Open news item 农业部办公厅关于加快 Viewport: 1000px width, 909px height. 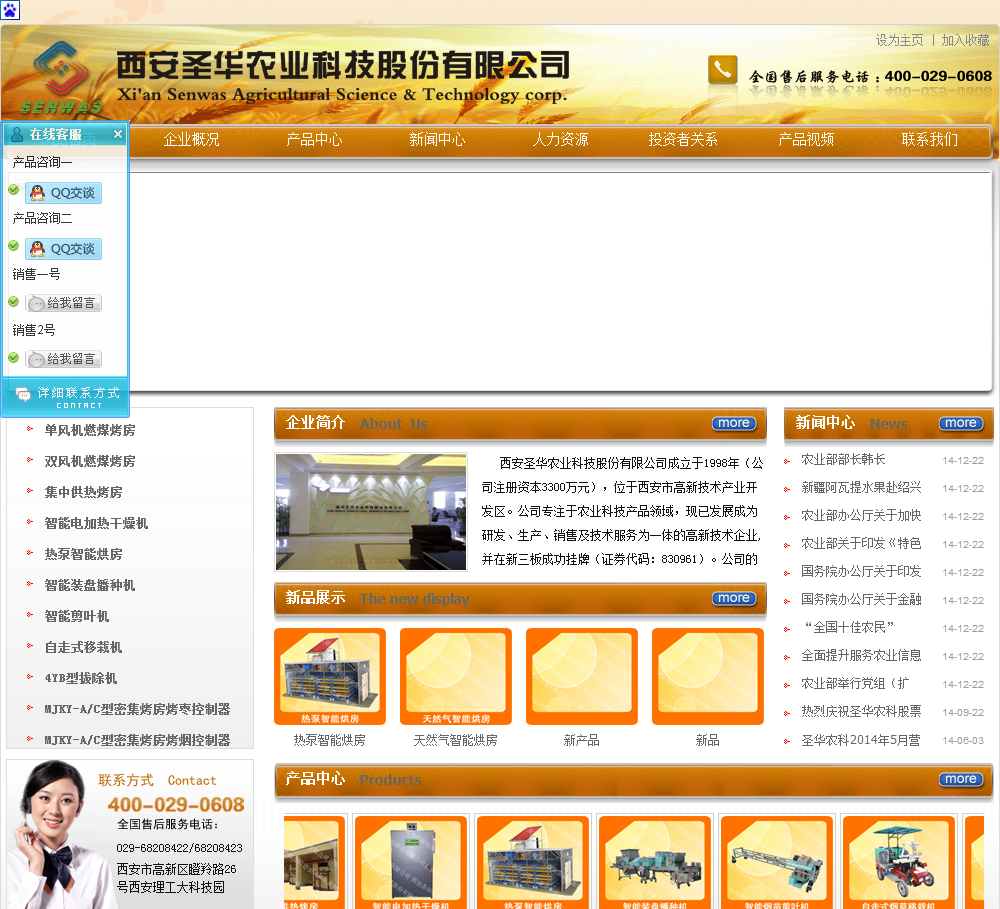(861, 515)
